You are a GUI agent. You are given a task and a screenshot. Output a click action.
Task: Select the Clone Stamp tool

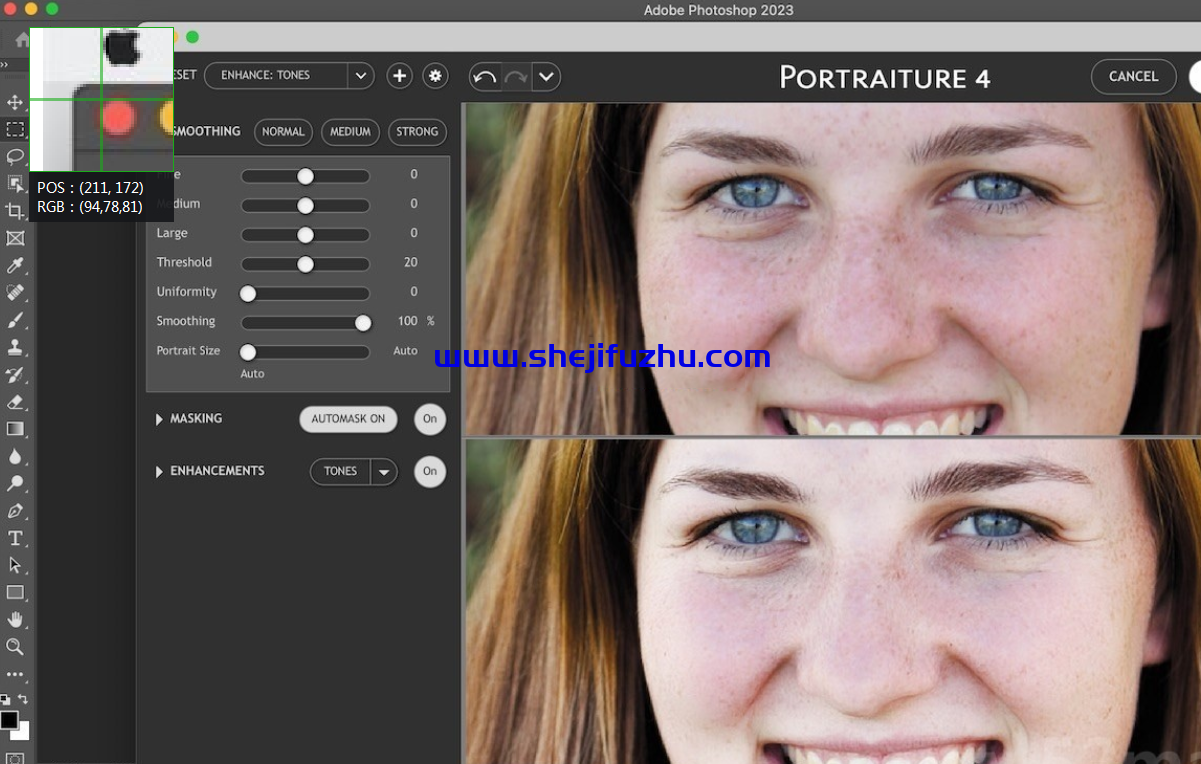point(15,347)
